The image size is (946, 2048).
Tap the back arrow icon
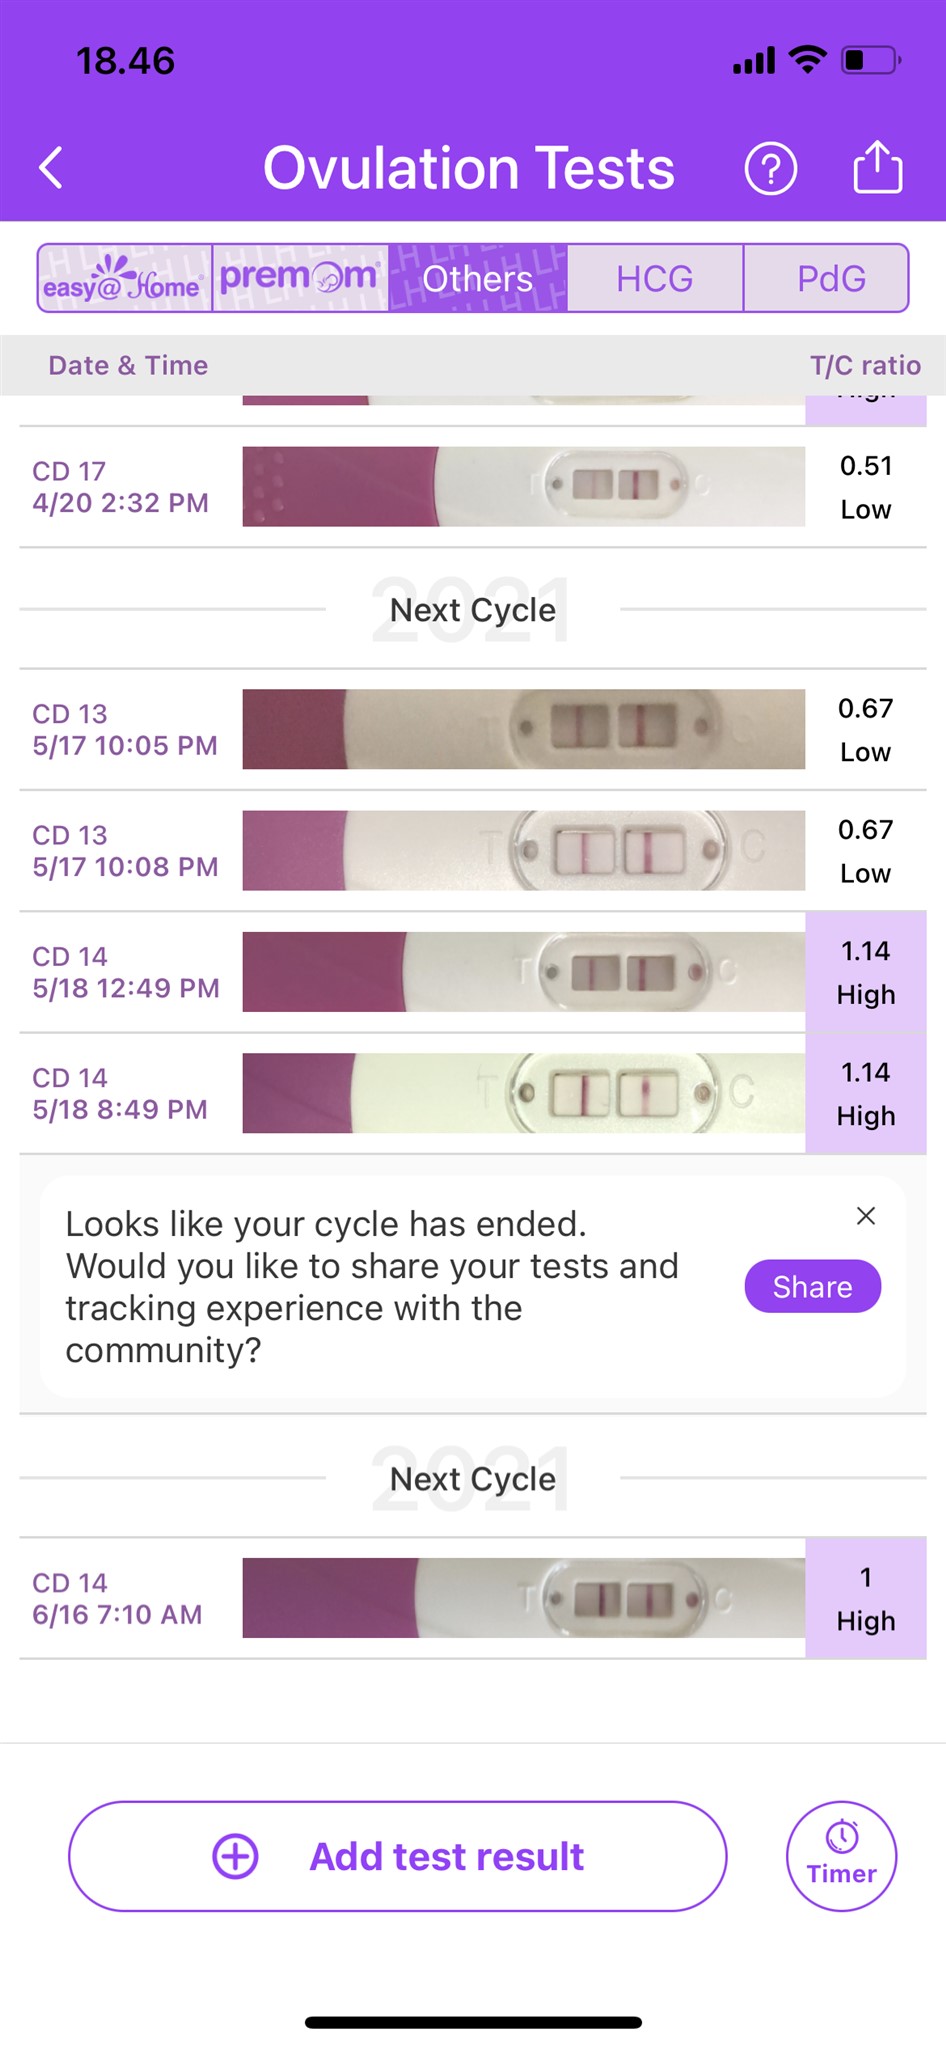pyautogui.click(x=52, y=168)
